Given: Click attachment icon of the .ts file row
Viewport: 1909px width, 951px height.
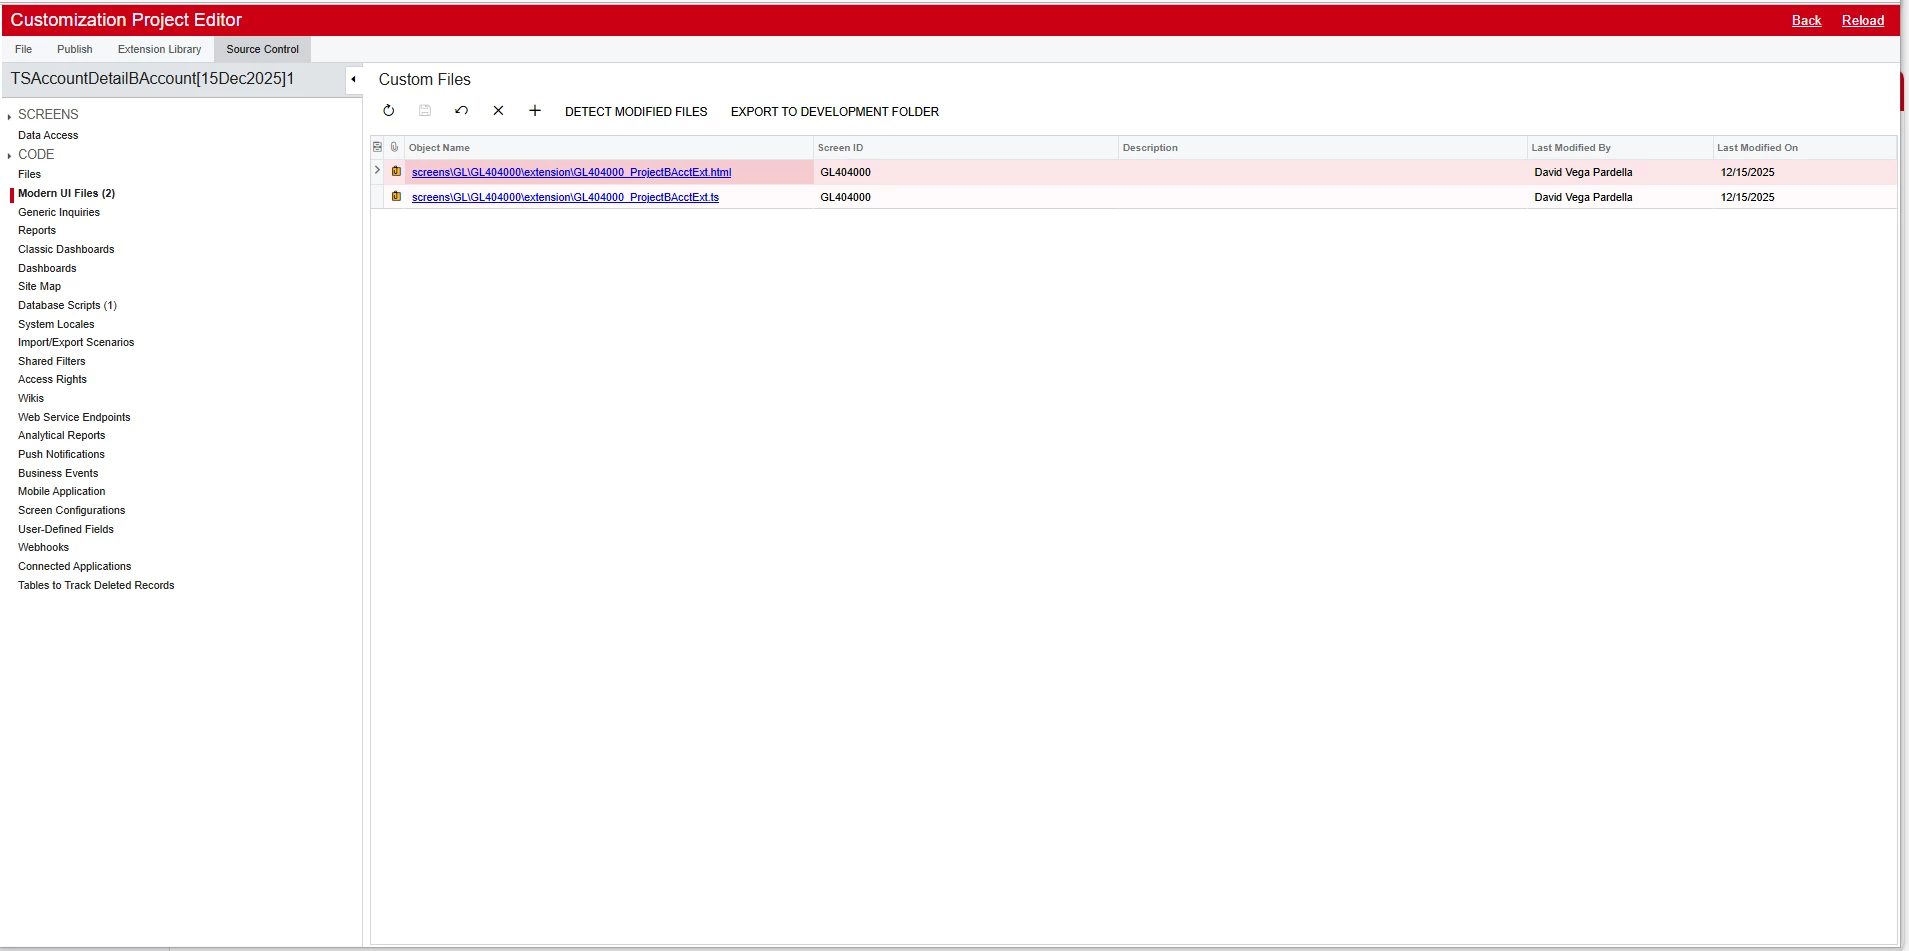Looking at the screenshot, I should point(396,197).
